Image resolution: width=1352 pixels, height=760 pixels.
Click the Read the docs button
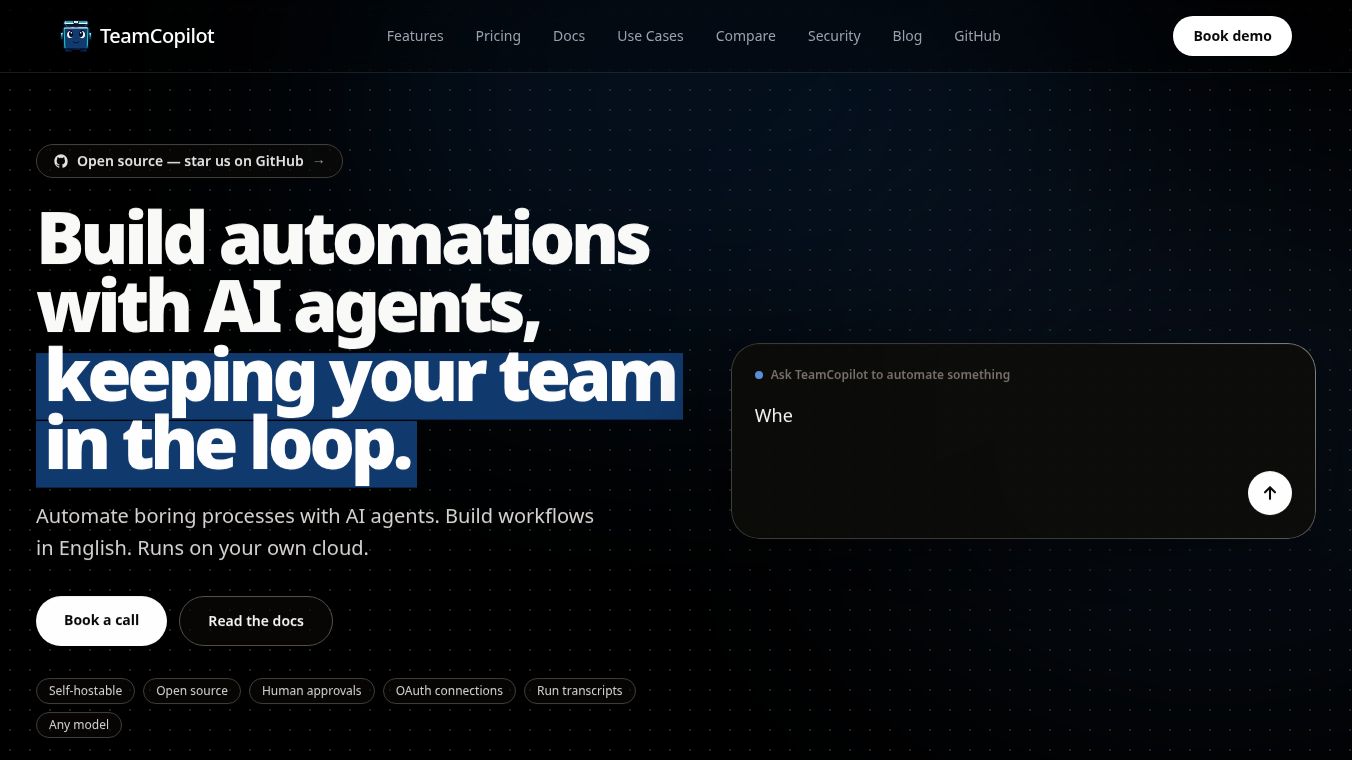tap(256, 621)
